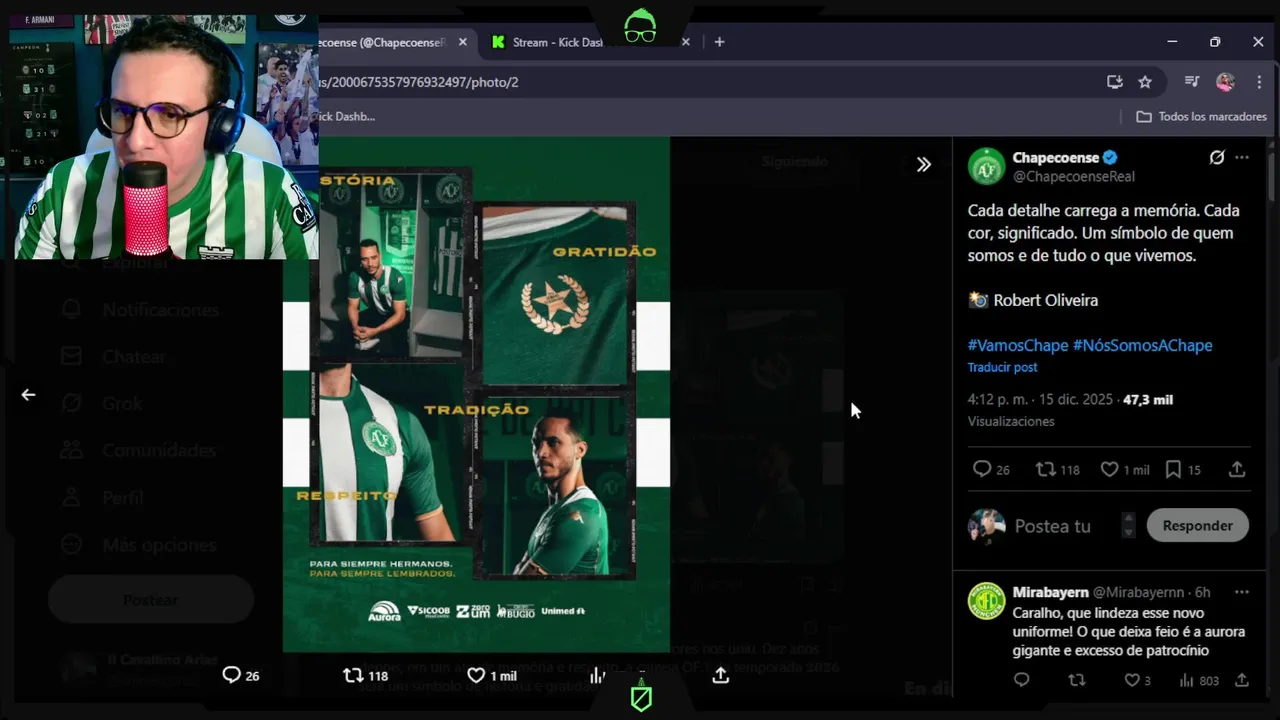This screenshot has height=720, width=1280.
Task: Open Mirabayern reply's more options
Action: pyautogui.click(x=1242, y=592)
